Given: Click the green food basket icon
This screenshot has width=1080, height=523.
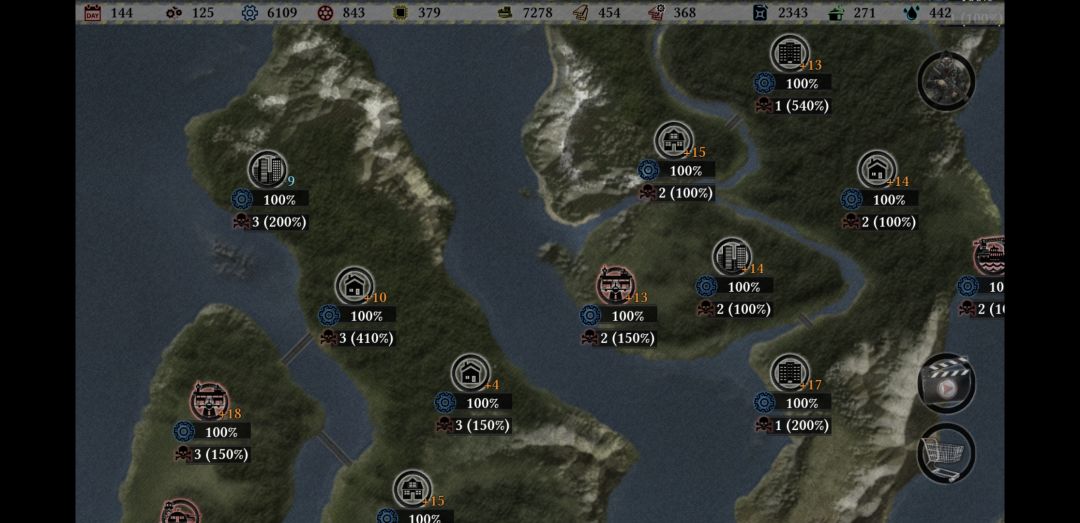Looking at the screenshot, I should click(x=835, y=12).
